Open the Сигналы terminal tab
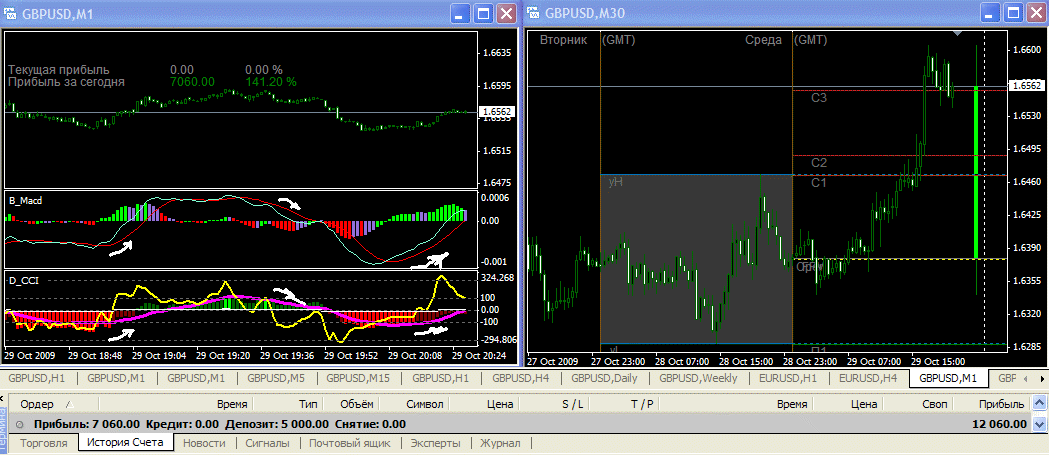 (x=267, y=443)
